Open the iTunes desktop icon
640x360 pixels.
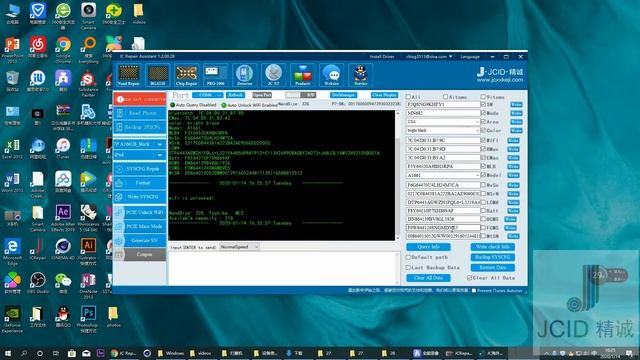63,149
